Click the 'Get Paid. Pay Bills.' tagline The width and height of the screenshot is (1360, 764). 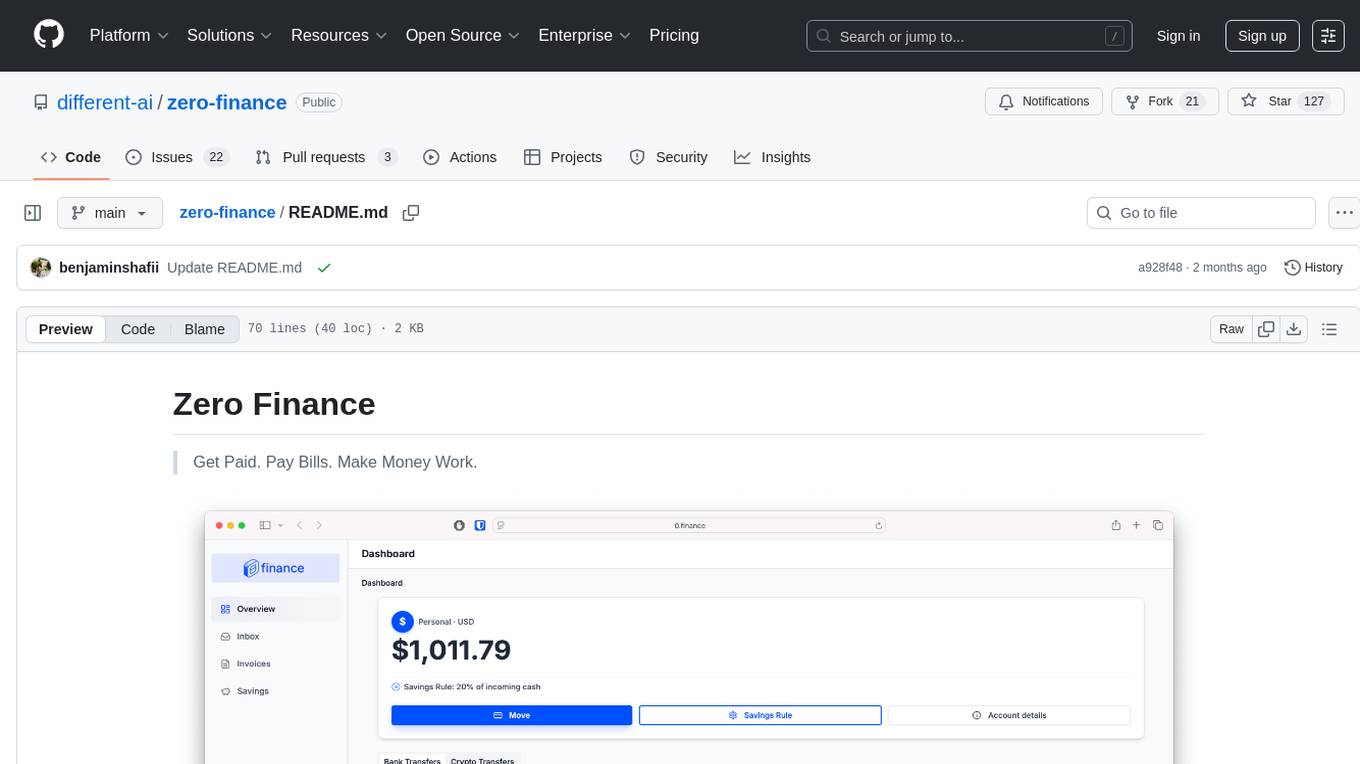[335, 462]
